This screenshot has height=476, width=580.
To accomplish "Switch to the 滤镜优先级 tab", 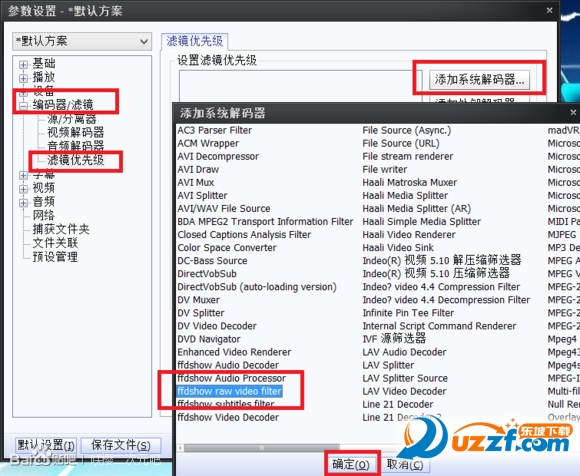I will tap(195, 41).
